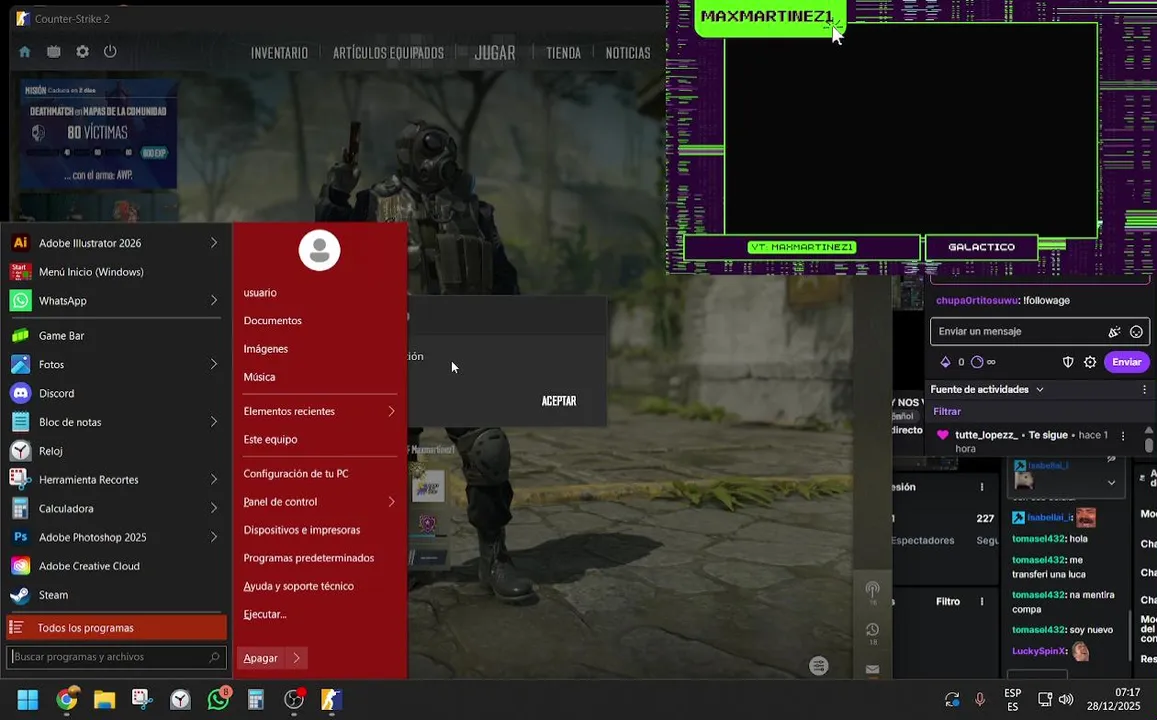Launch Game Bar from Start menu

(114, 336)
